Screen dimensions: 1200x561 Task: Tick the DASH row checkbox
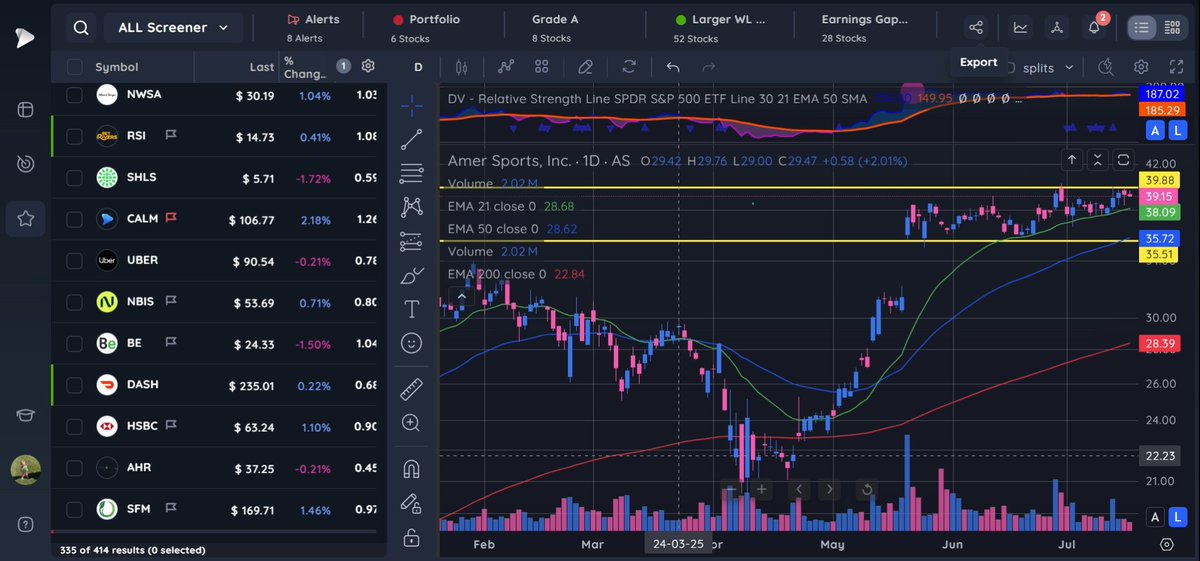pos(74,385)
